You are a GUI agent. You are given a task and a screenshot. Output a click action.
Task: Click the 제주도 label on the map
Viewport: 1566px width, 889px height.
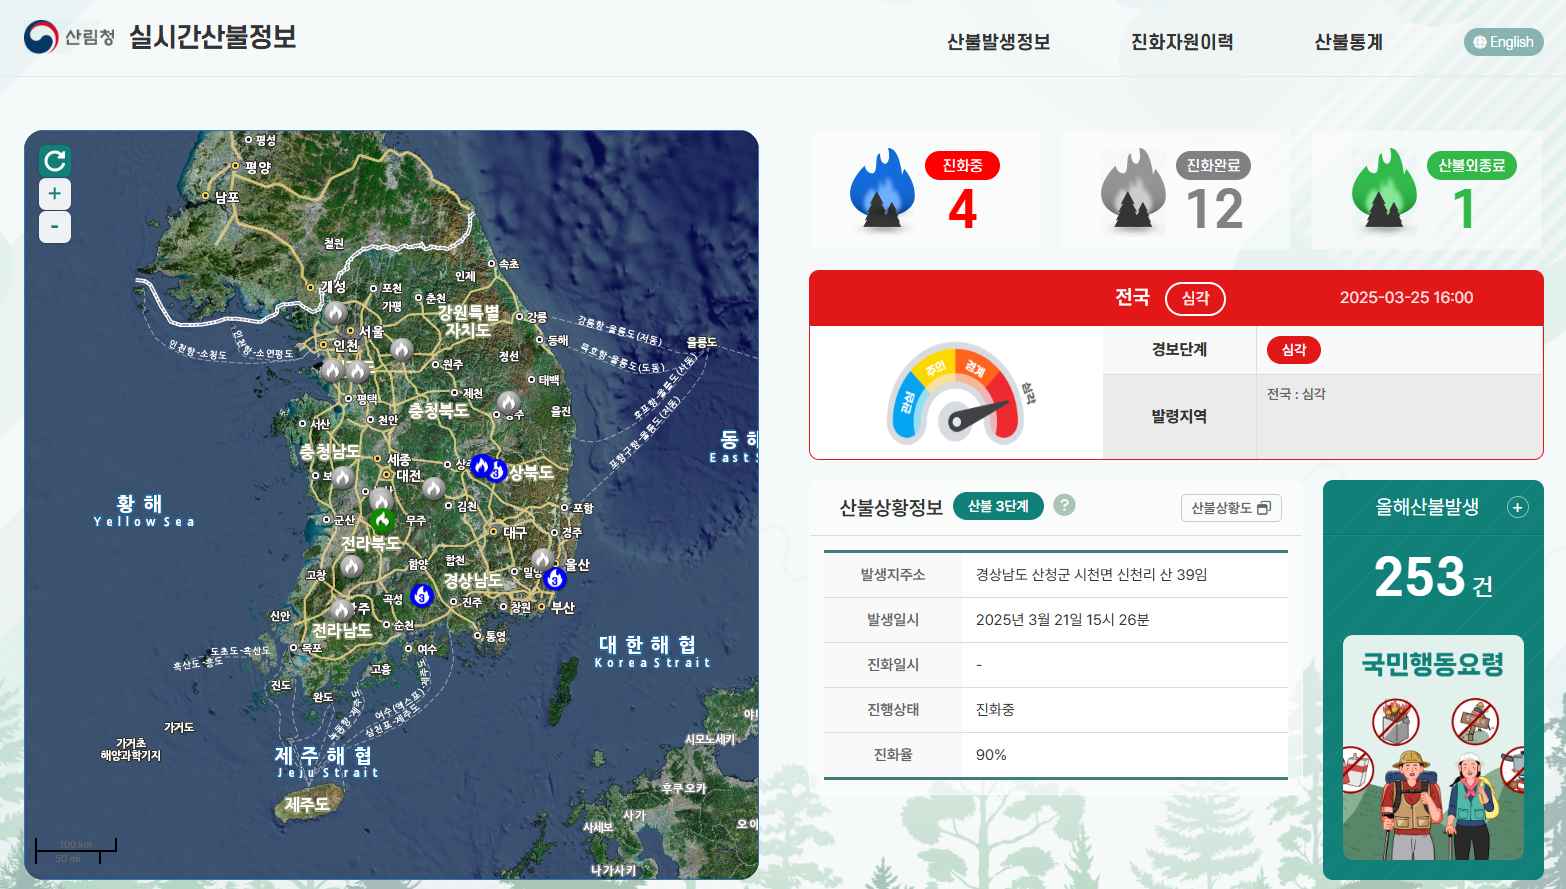click(x=307, y=804)
